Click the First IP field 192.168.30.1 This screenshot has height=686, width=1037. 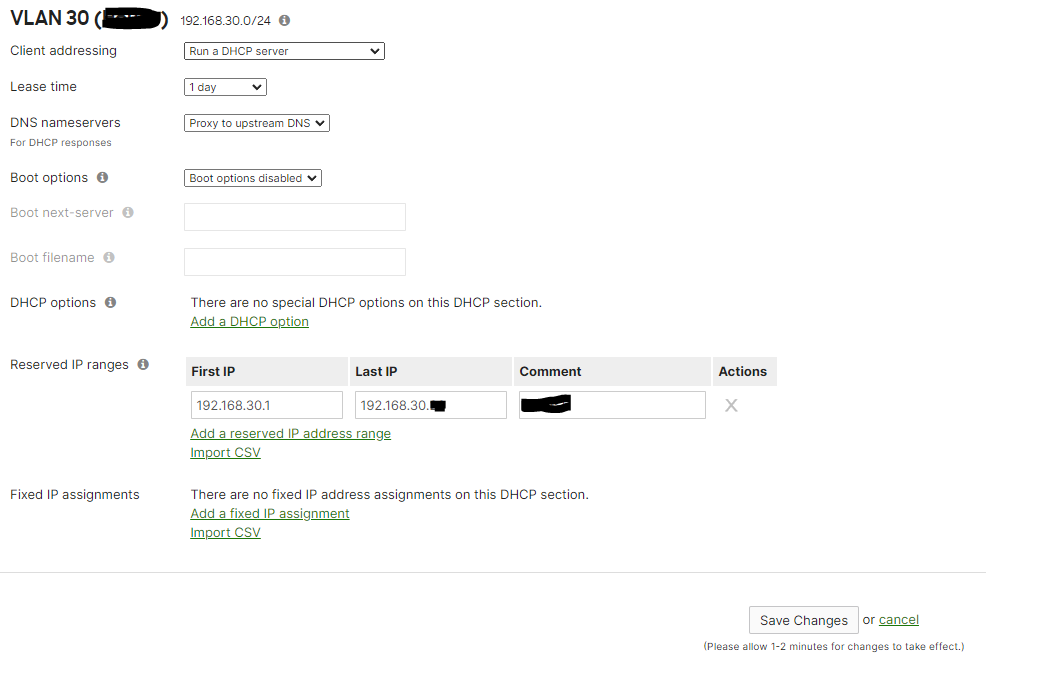(x=266, y=405)
